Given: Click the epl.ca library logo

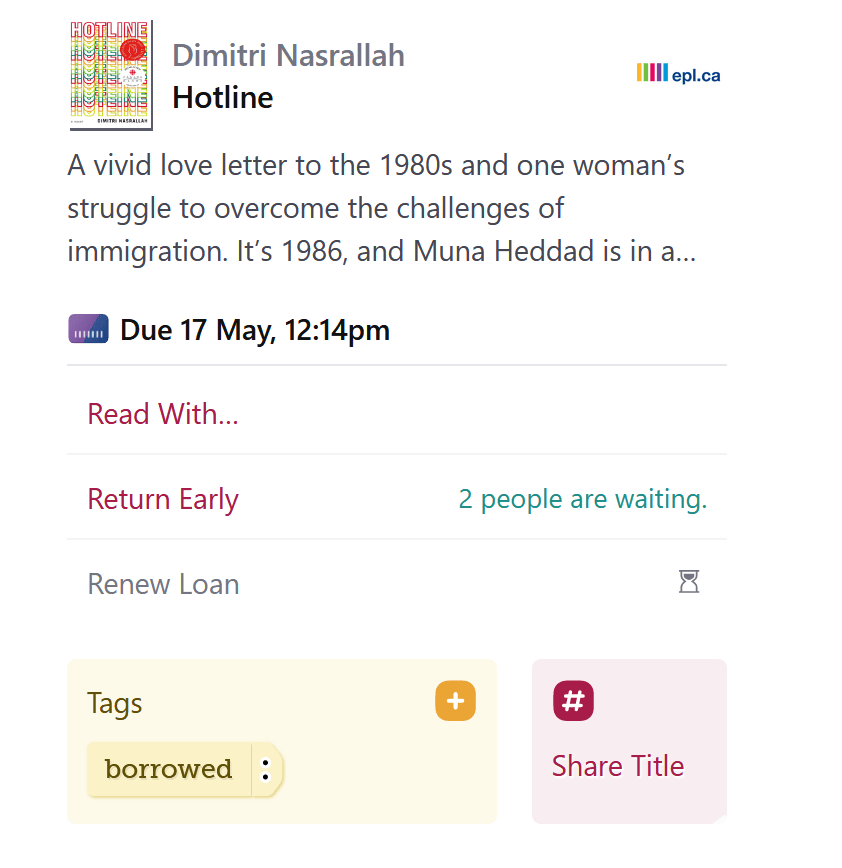Looking at the screenshot, I should click(x=678, y=73).
